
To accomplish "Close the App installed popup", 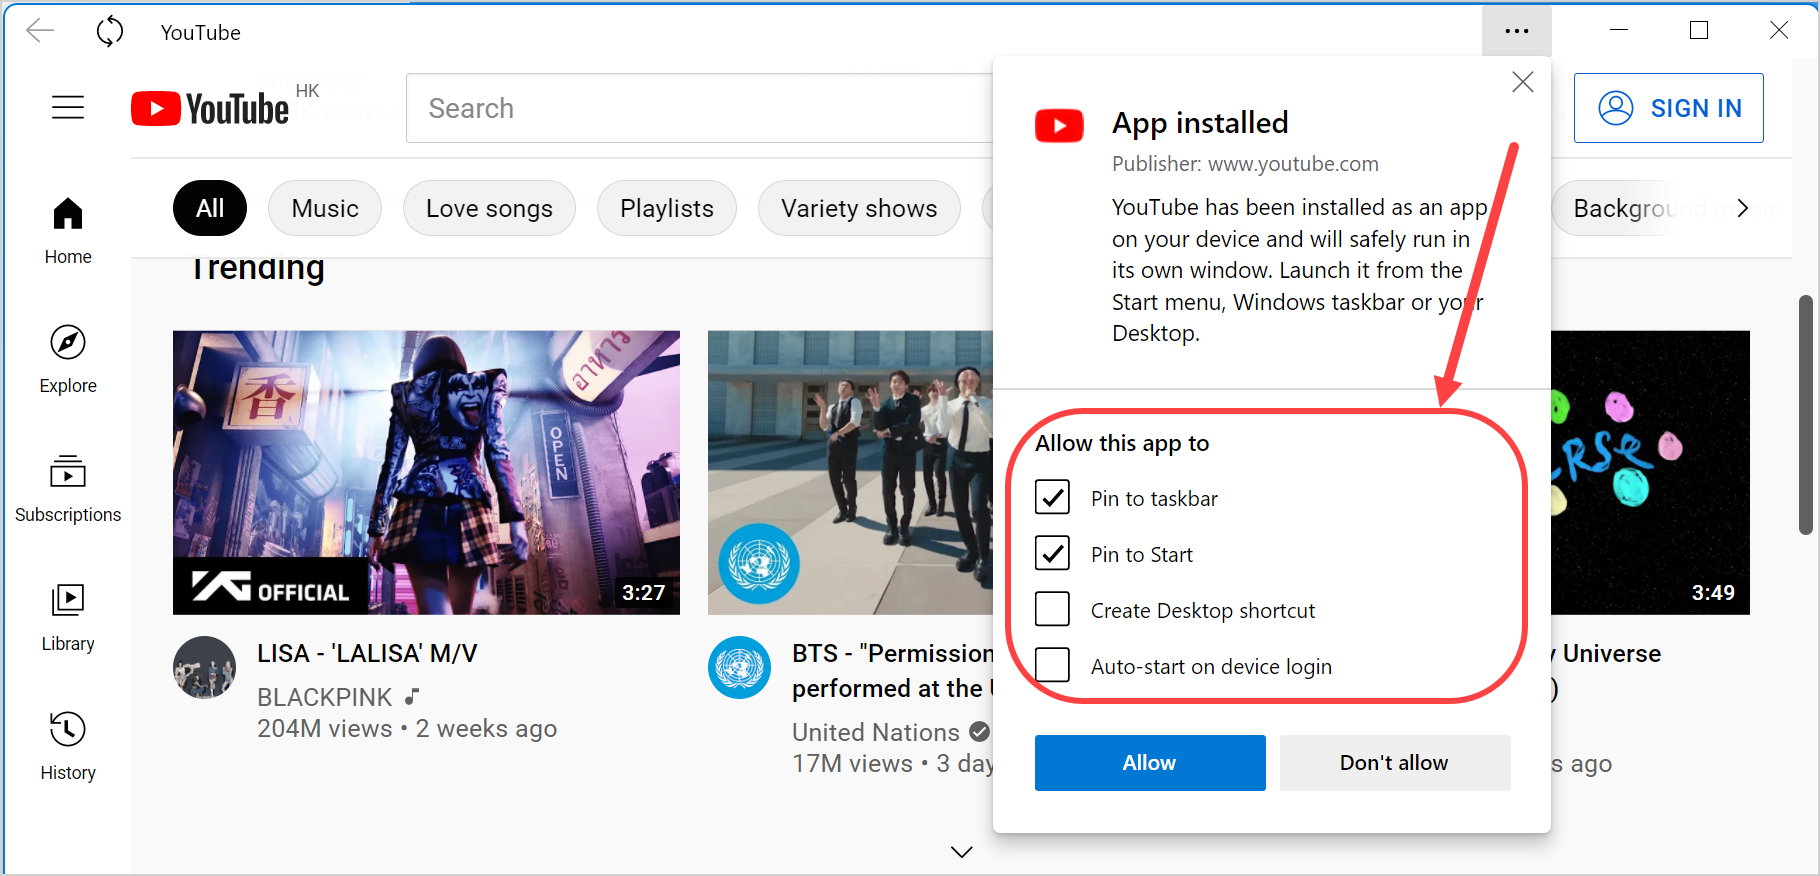I will pos(1523,82).
